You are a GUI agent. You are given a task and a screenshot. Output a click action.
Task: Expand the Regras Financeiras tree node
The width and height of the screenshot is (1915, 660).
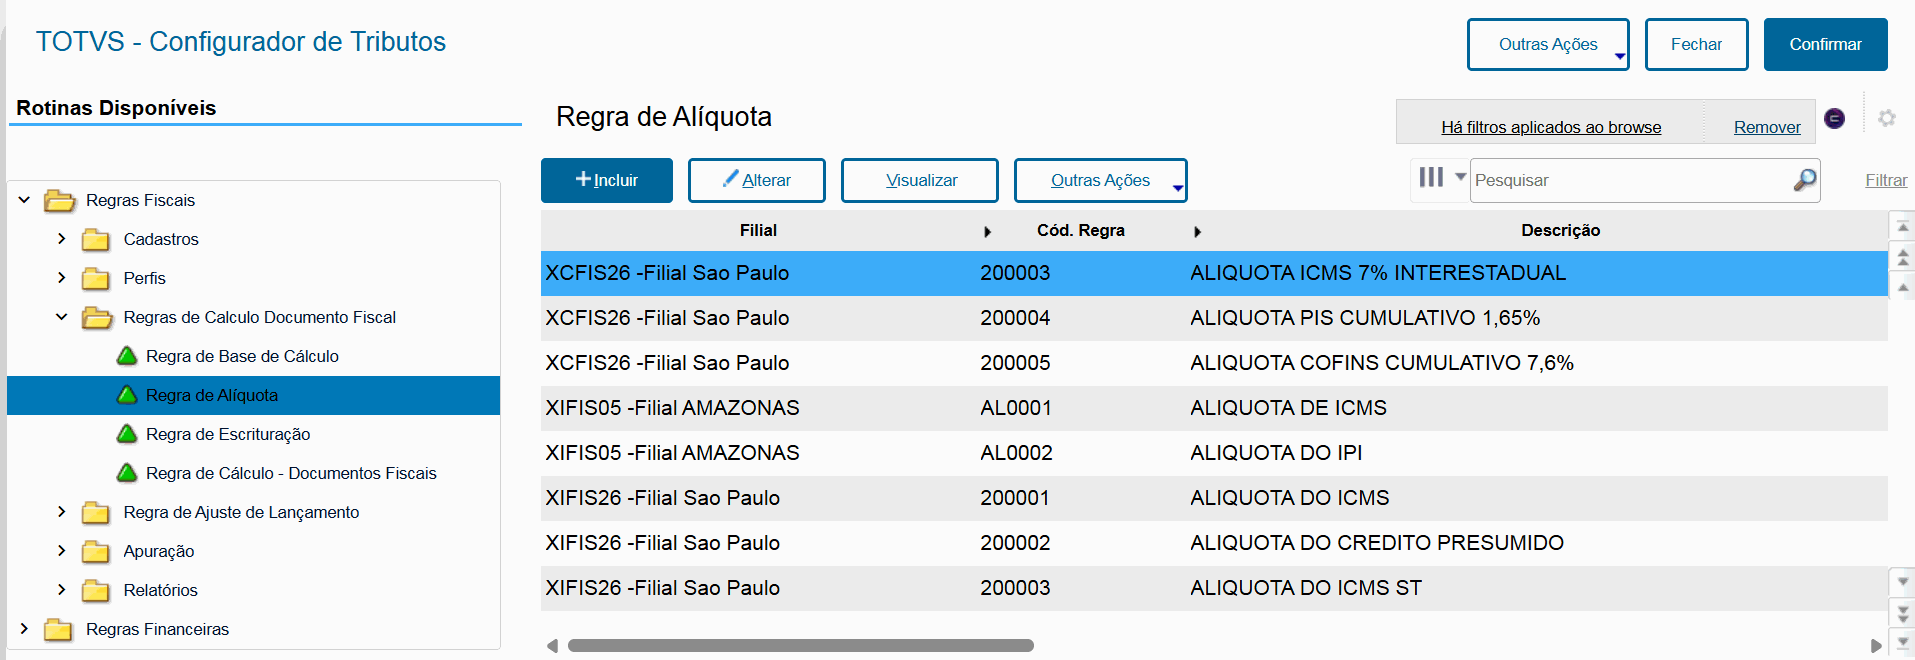24,629
